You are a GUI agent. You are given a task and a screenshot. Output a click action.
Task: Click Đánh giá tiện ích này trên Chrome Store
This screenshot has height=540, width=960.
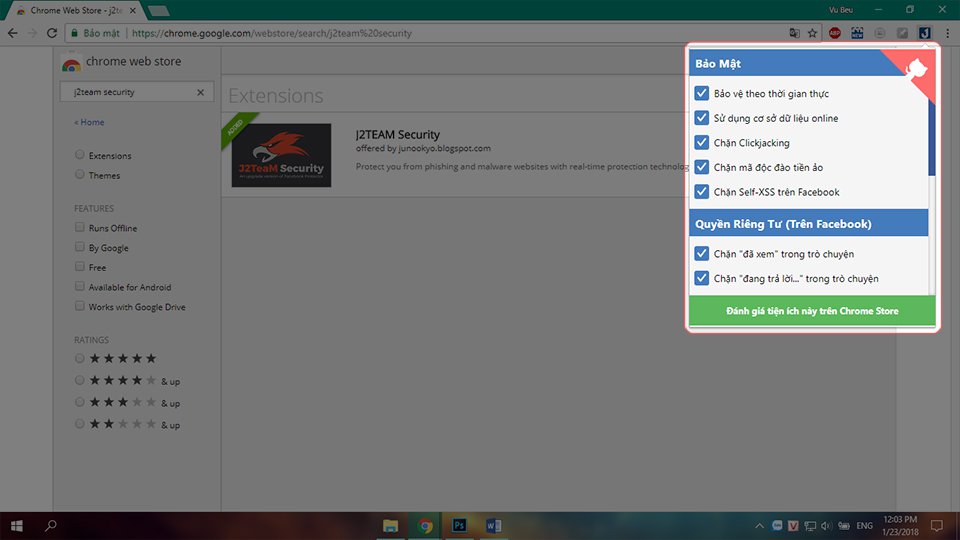[812, 311]
